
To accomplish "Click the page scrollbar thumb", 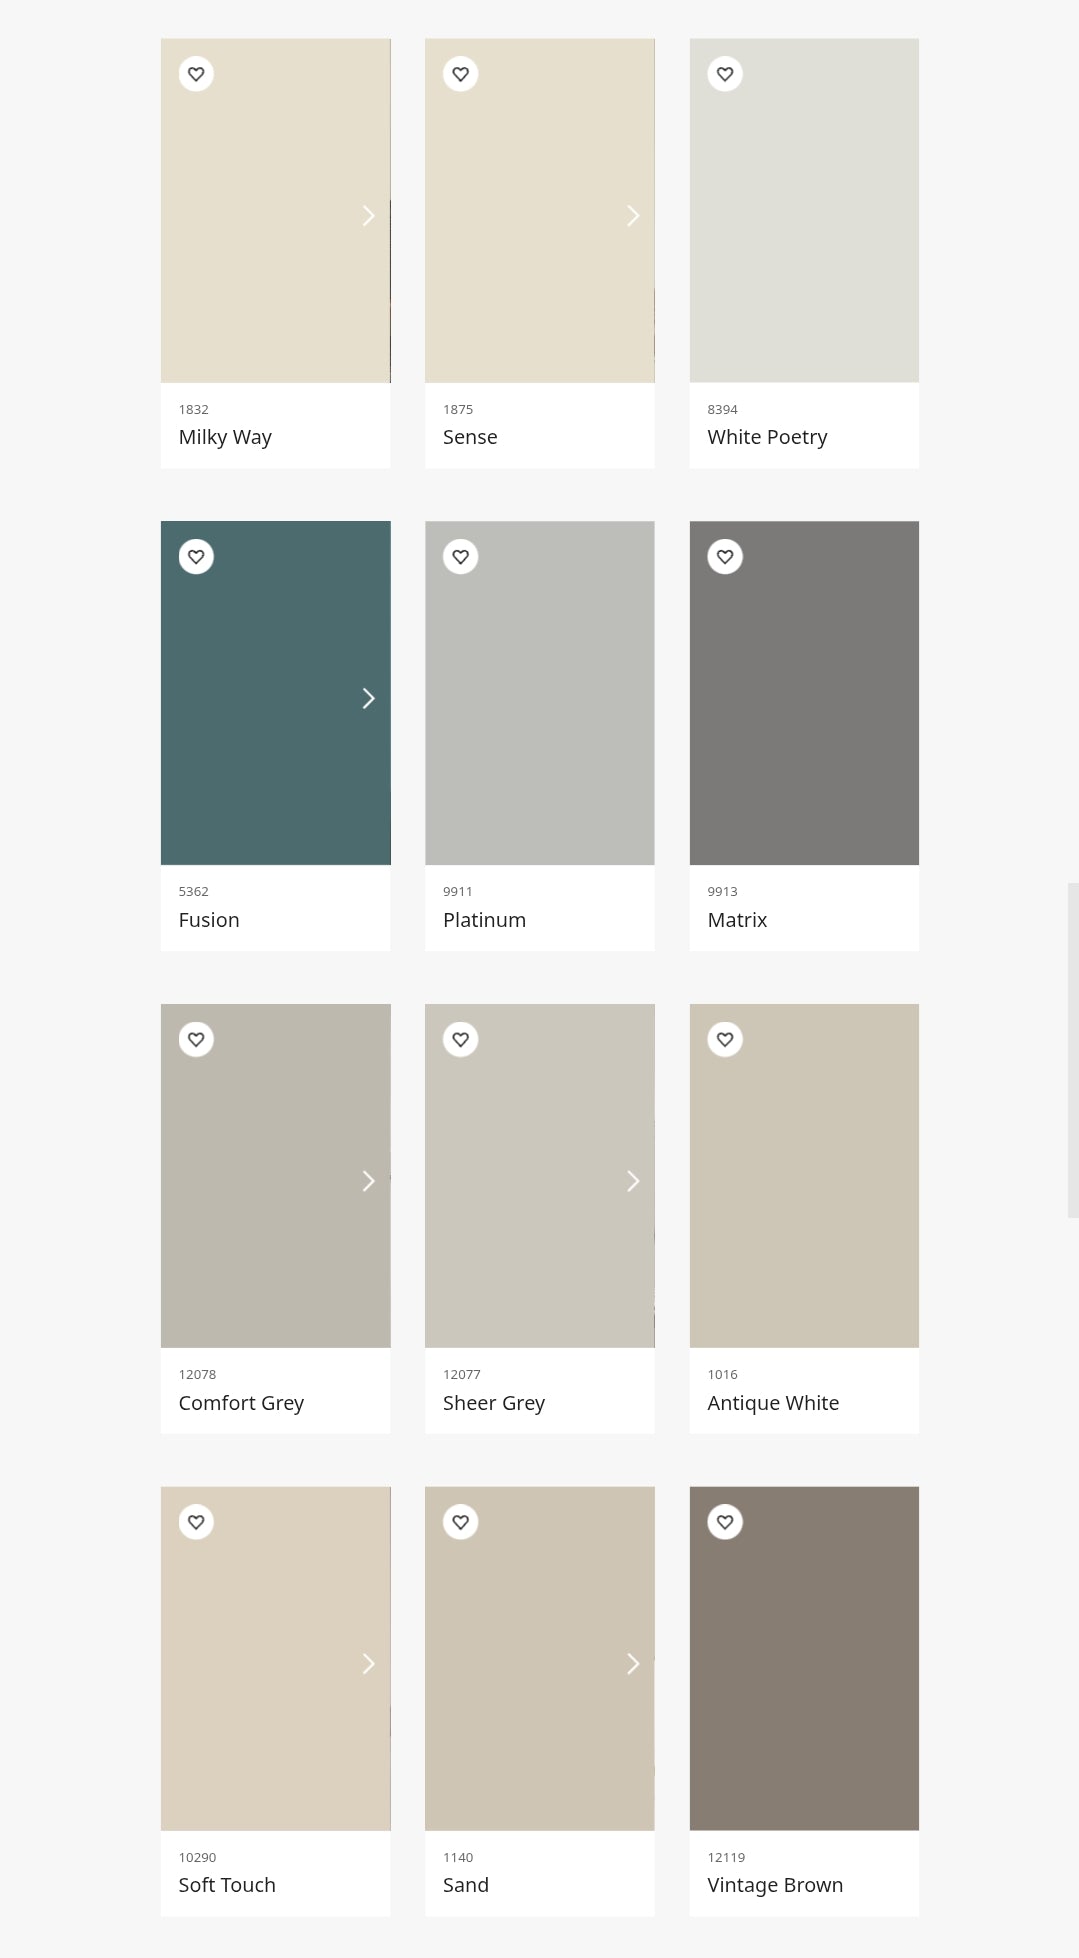I will (x=1073, y=1050).
